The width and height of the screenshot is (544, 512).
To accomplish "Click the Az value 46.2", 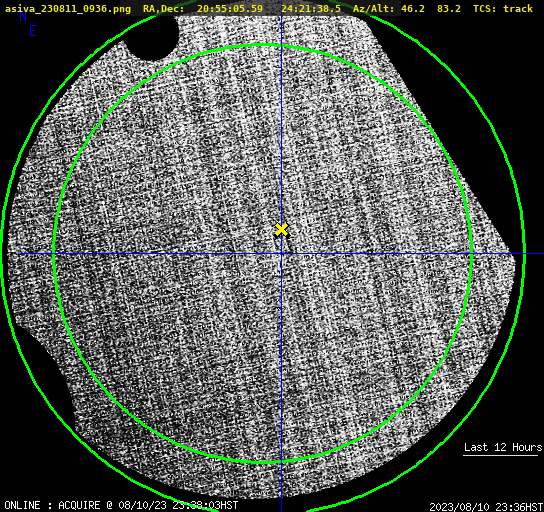I will pos(413,8).
